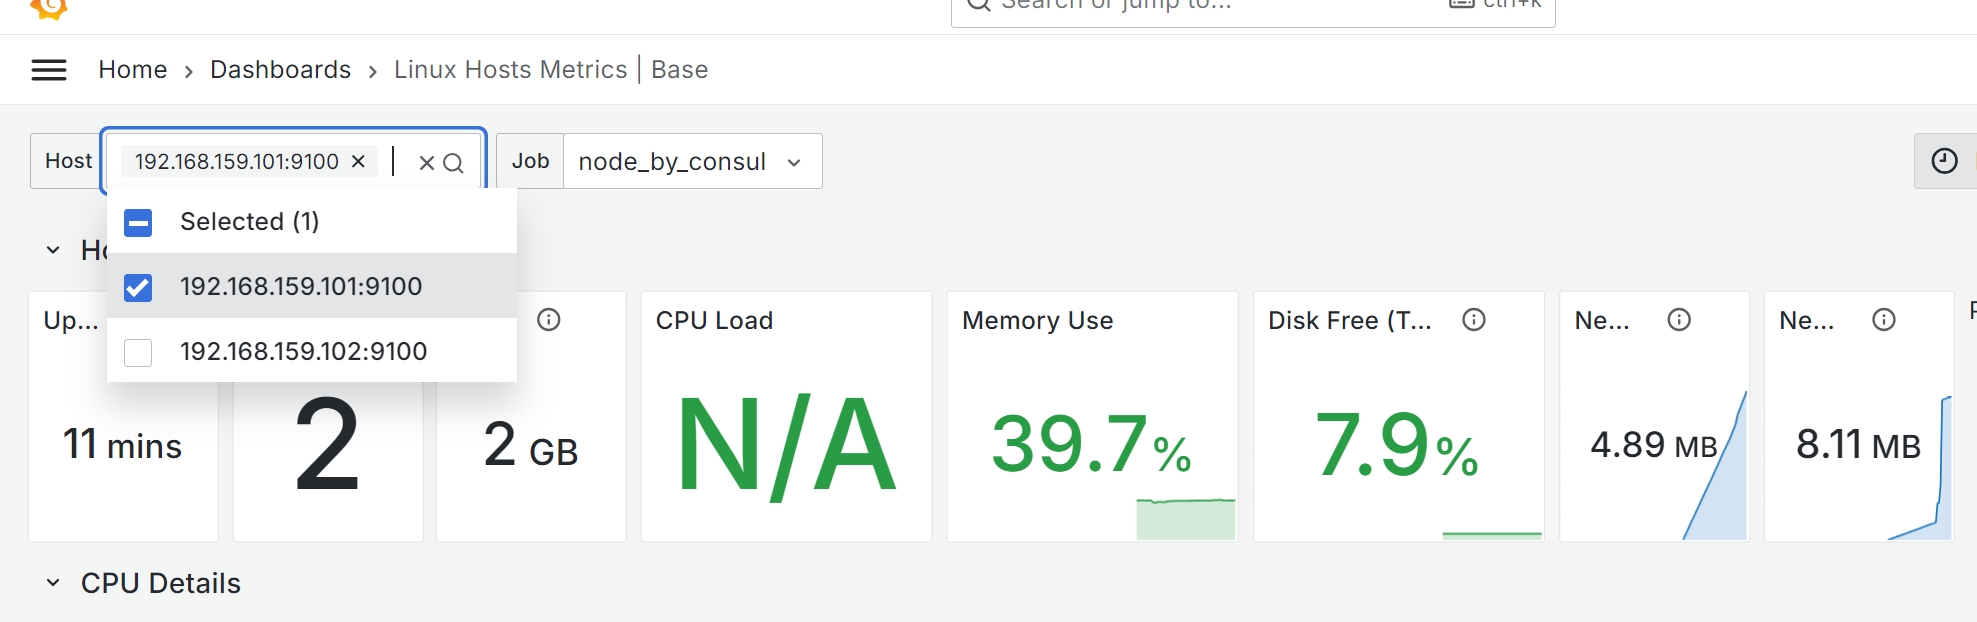Show info for the 8.11 MB network panel
1977x622 pixels.
pyautogui.click(x=1884, y=320)
